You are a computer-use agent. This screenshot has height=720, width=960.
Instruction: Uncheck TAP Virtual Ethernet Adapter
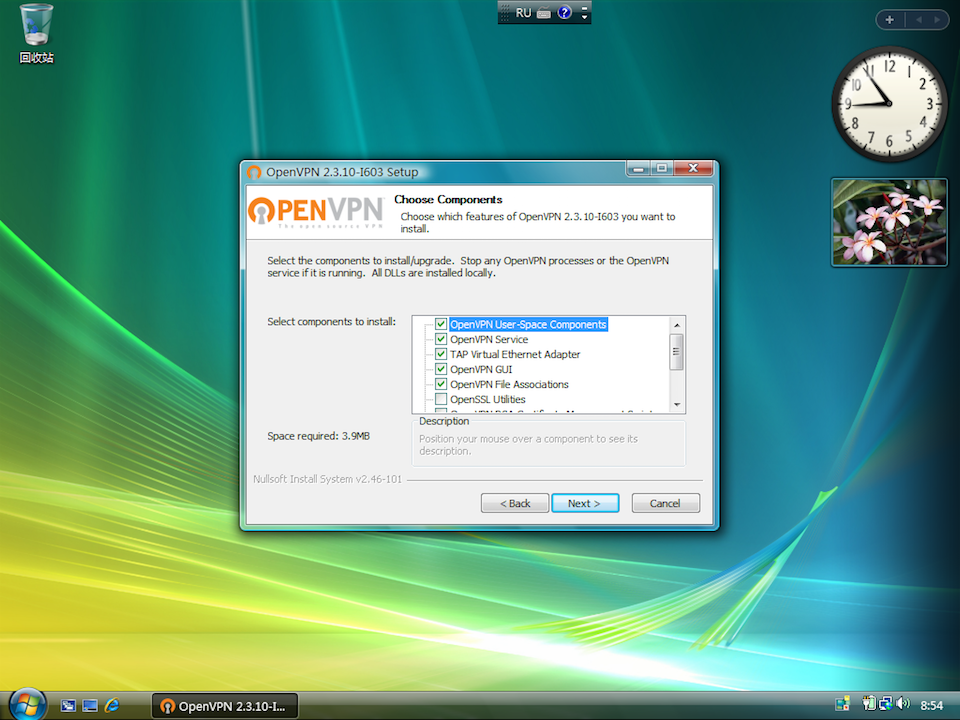coord(441,354)
